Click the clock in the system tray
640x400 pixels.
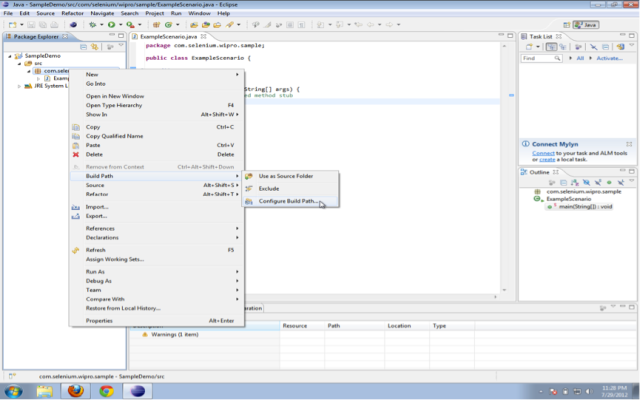pos(614,391)
